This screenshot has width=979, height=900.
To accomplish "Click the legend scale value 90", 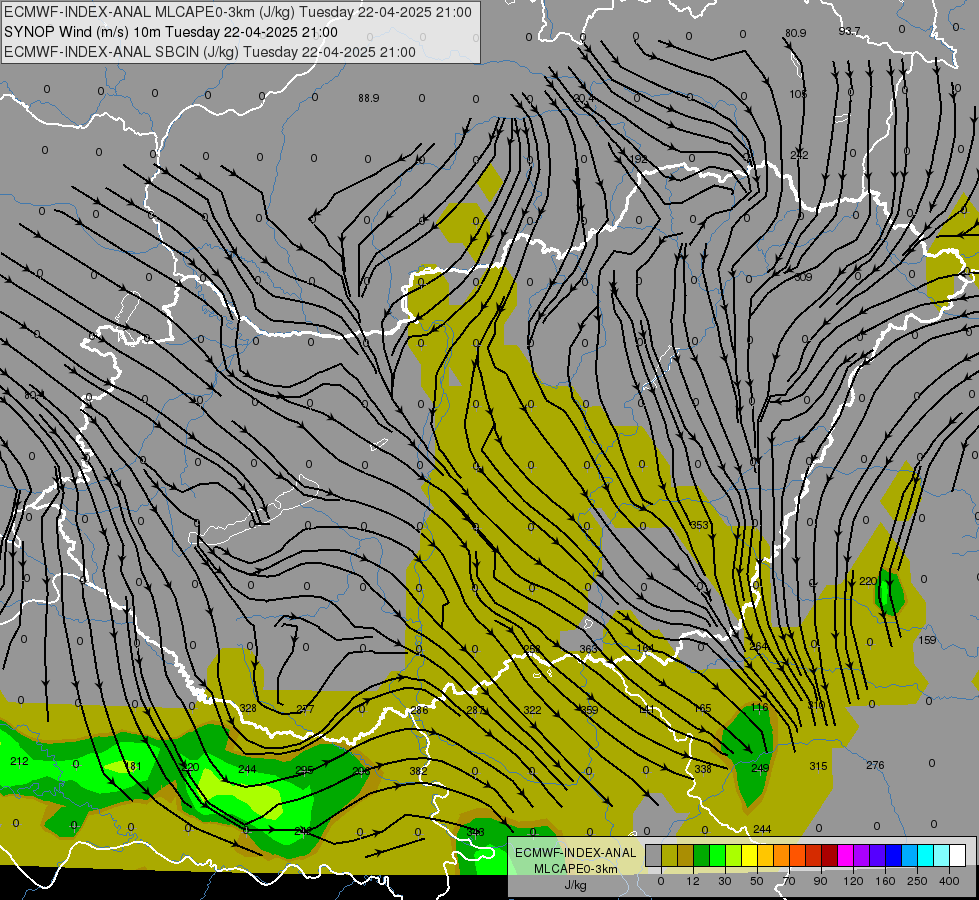I will pyautogui.click(x=820, y=881).
